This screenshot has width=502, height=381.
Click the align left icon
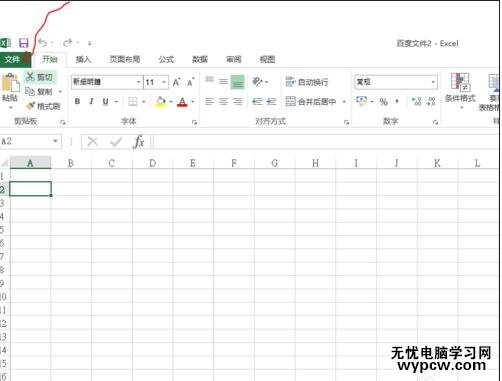(x=209, y=101)
